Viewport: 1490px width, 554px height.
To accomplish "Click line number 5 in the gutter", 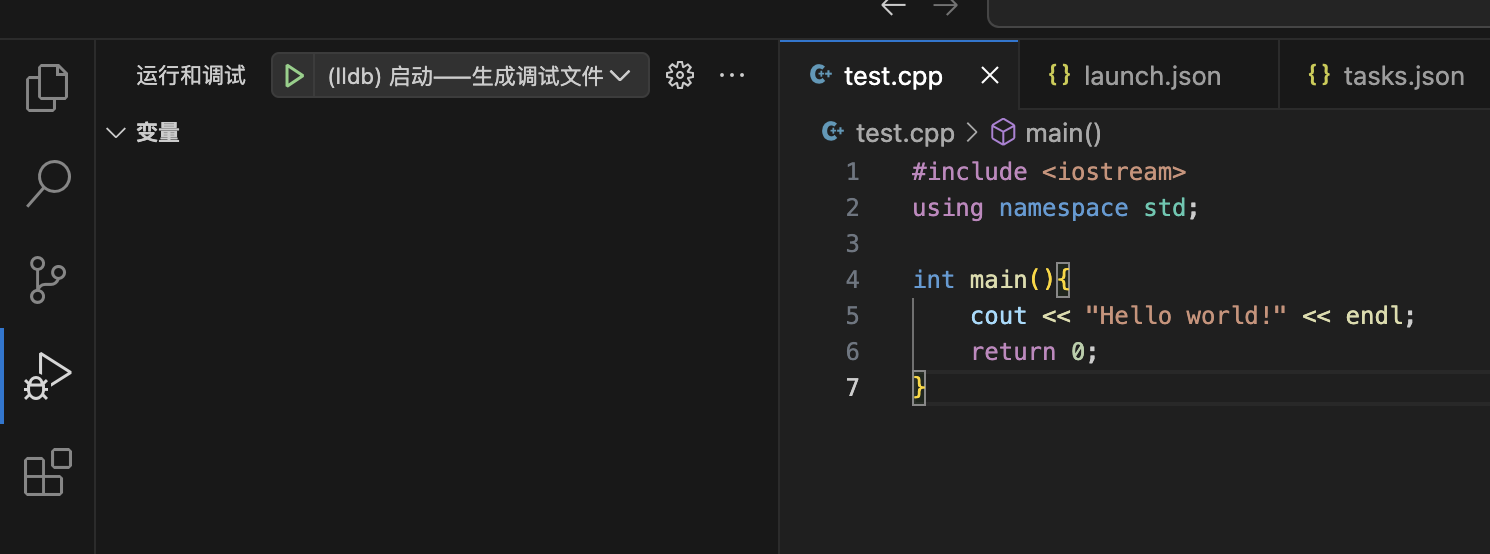I will pyautogui.click(x=852, y=316).
